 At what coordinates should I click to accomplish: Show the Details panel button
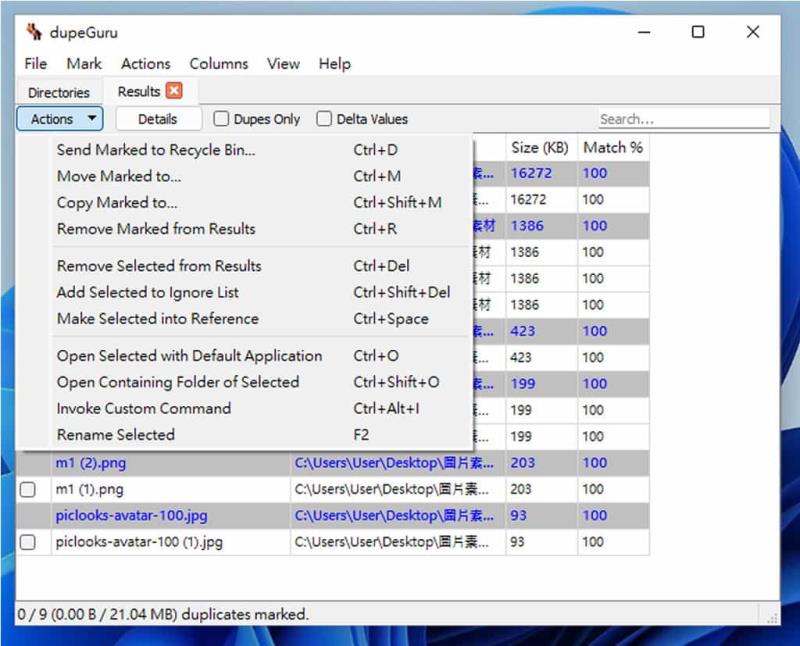[158, 119]
